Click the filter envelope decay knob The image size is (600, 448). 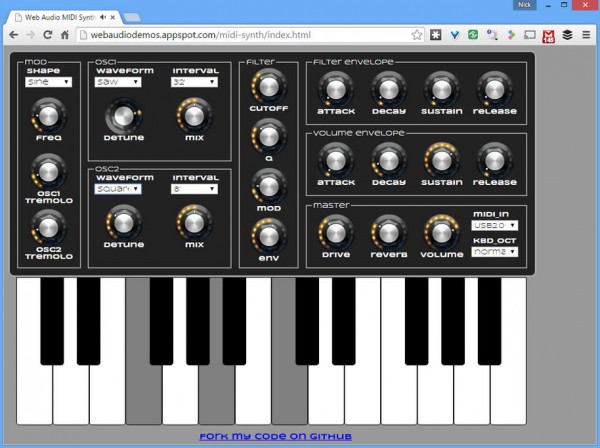[x=389, y=90]
